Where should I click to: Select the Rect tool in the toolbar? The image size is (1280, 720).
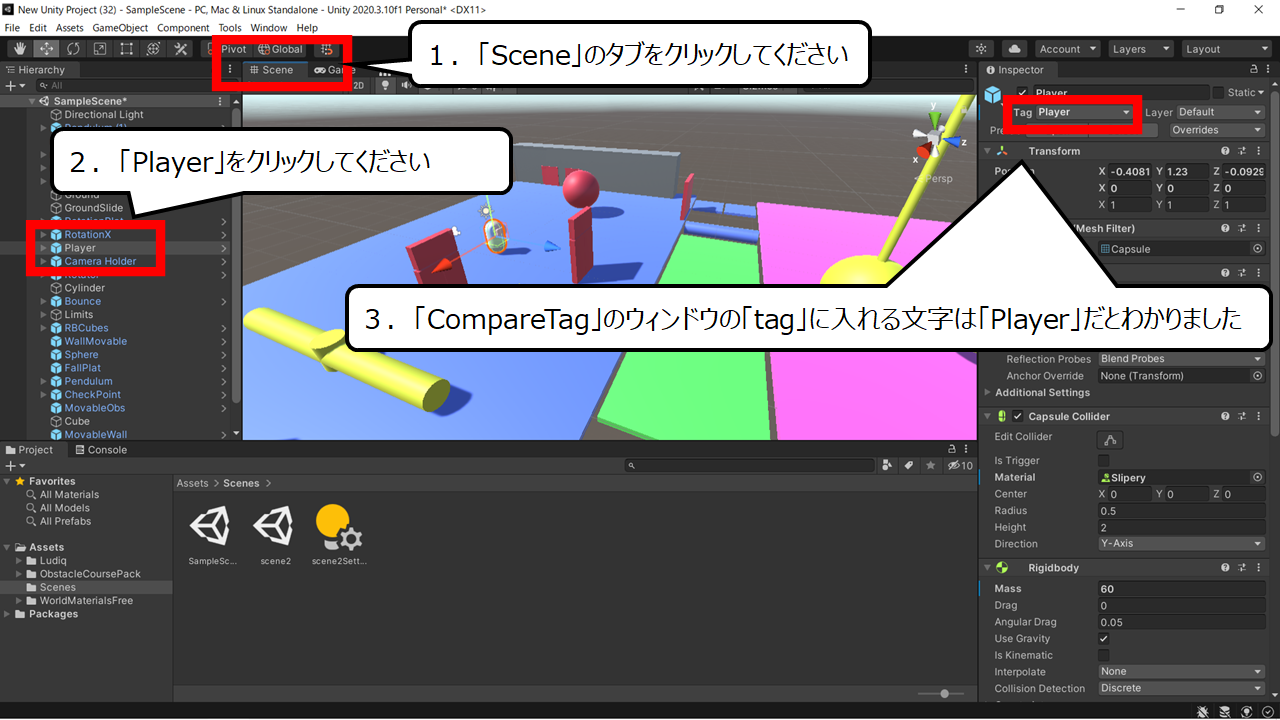point(127,49)
